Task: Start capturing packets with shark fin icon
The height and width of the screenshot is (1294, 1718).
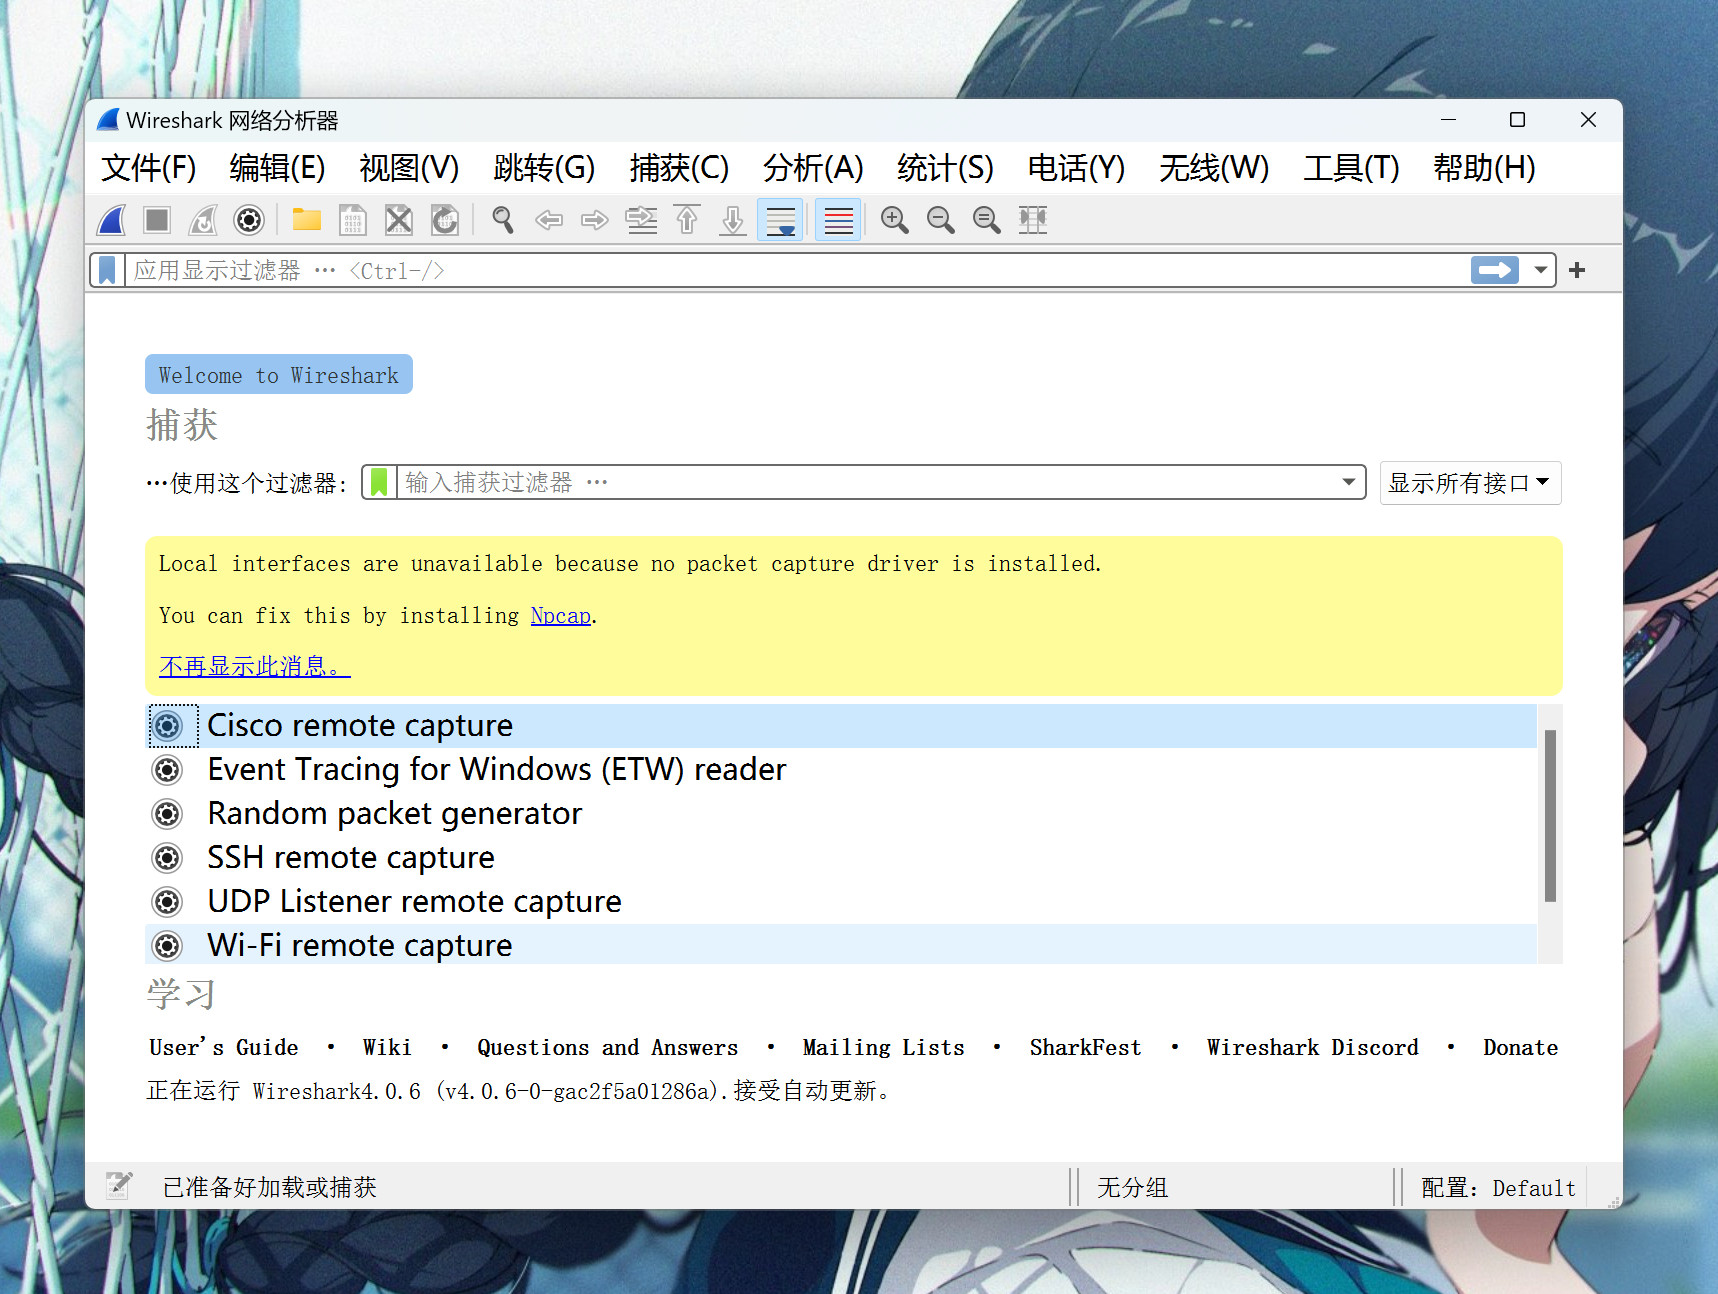Action: (112, 220)
